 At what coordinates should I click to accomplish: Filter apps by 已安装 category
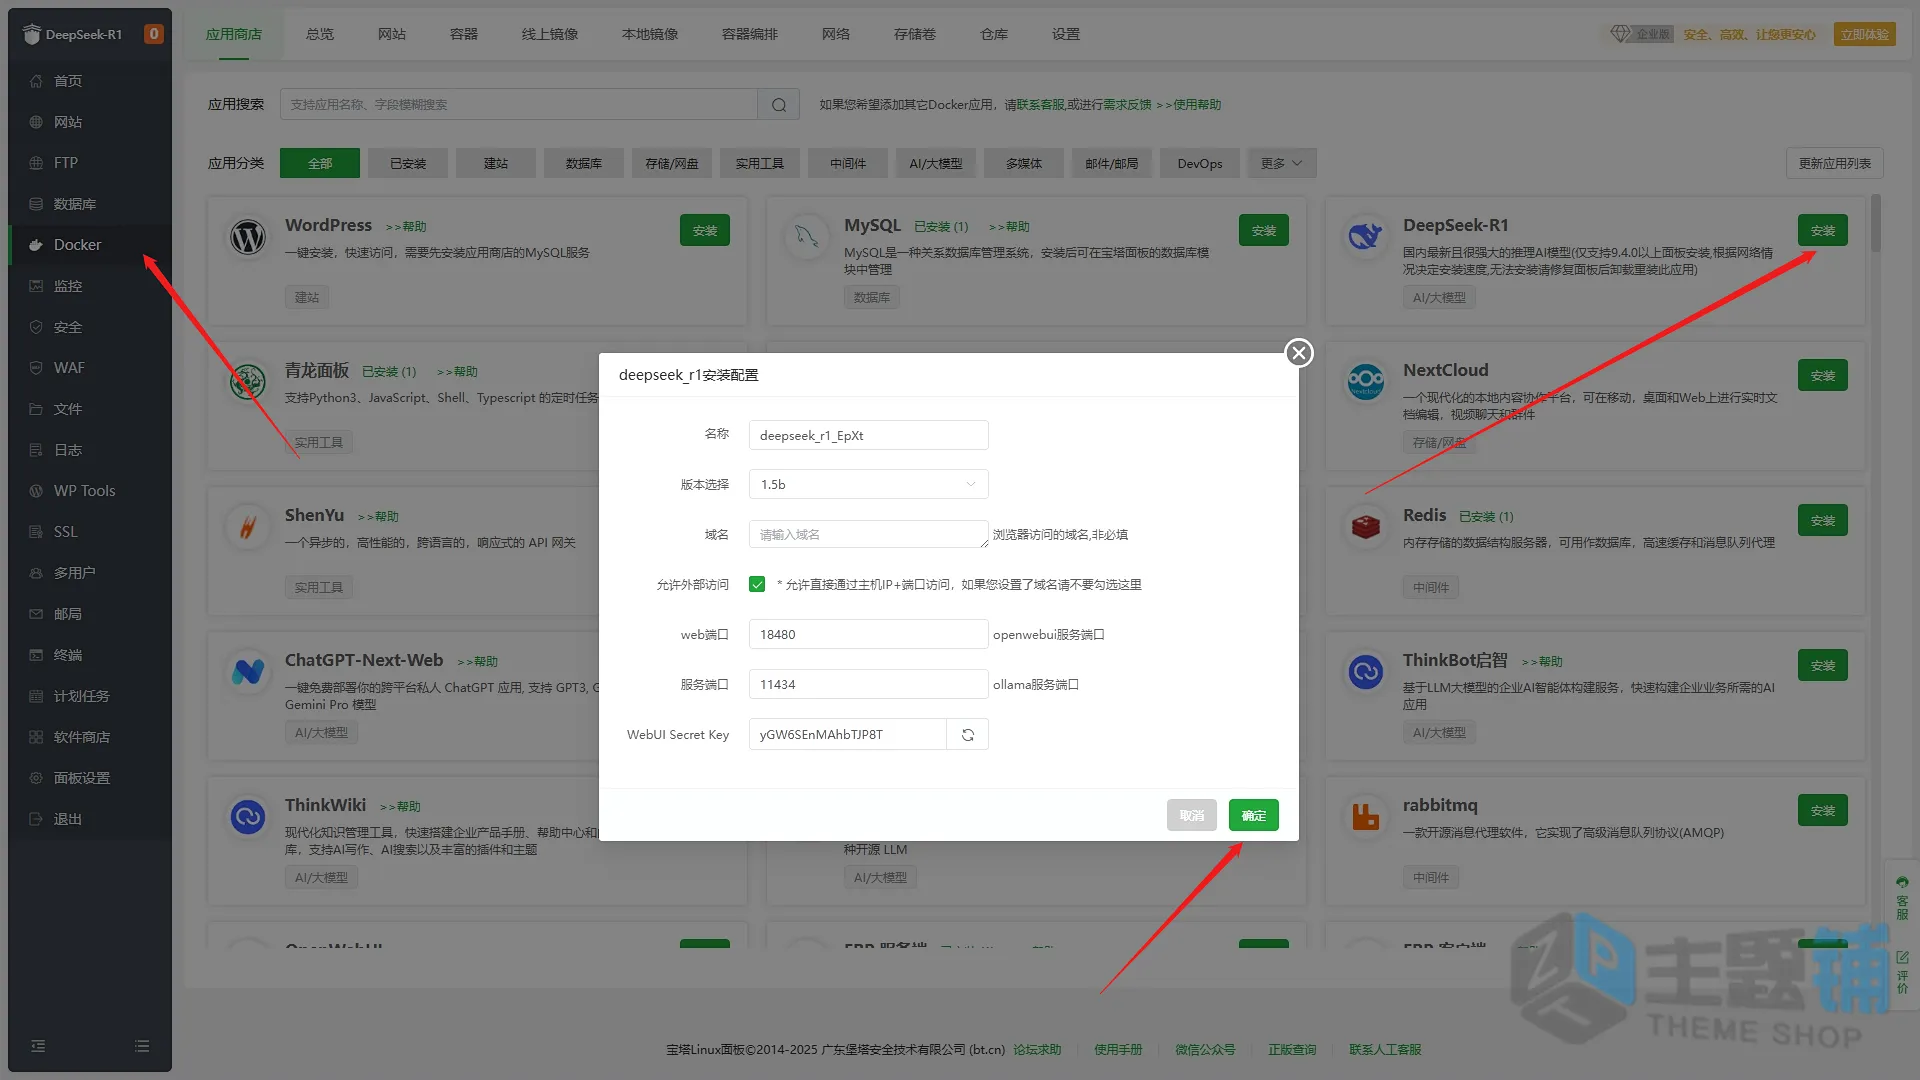pyautogui.click(x=408, y=164)
